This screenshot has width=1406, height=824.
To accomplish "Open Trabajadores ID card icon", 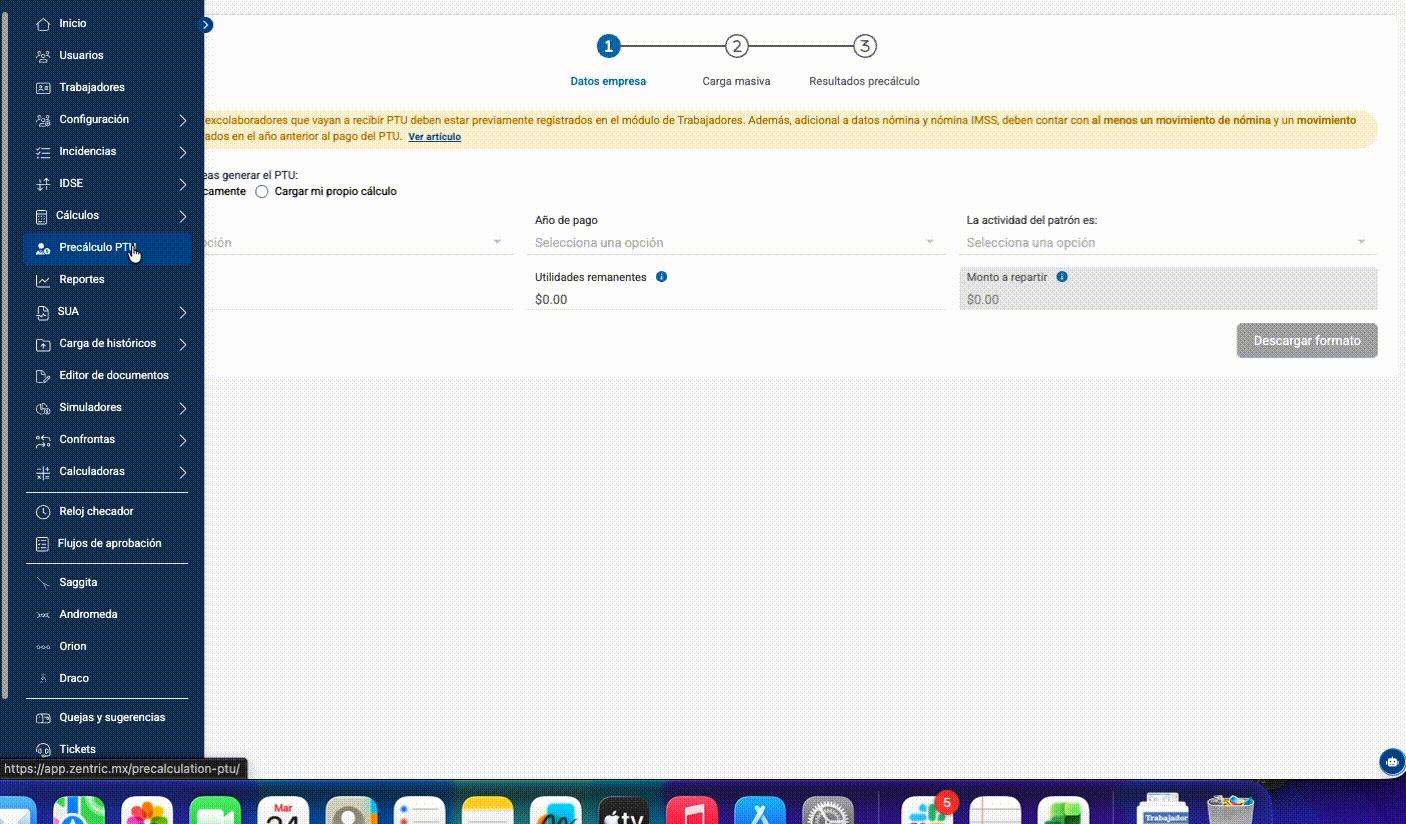I will [x=42, y=87].
